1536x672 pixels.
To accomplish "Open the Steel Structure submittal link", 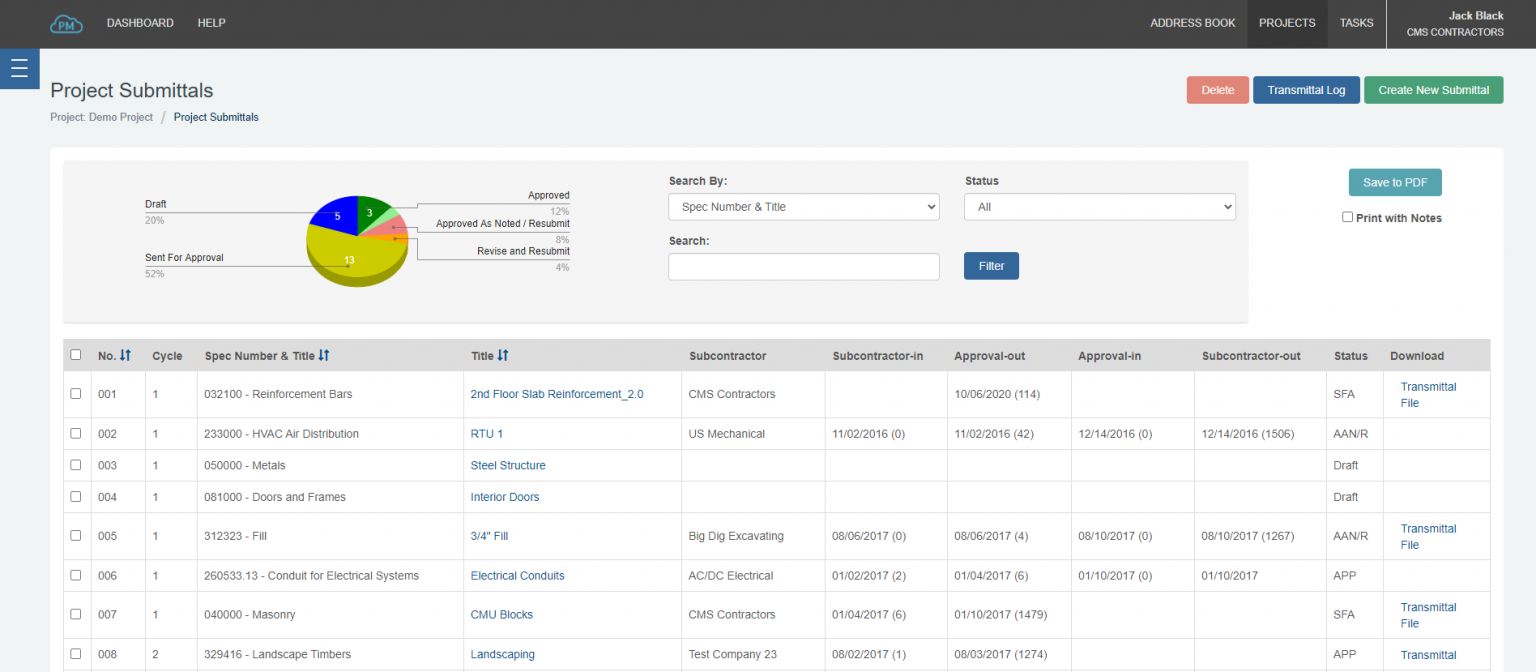I will coord(508,466).
